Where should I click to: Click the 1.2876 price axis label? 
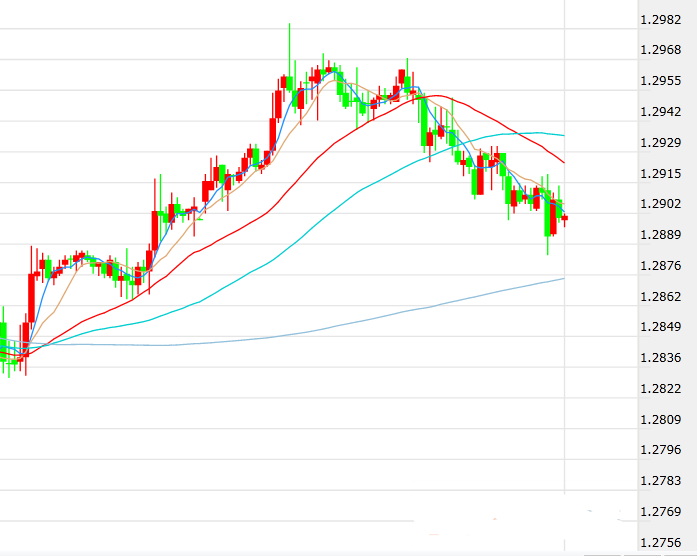pos(660,266)
